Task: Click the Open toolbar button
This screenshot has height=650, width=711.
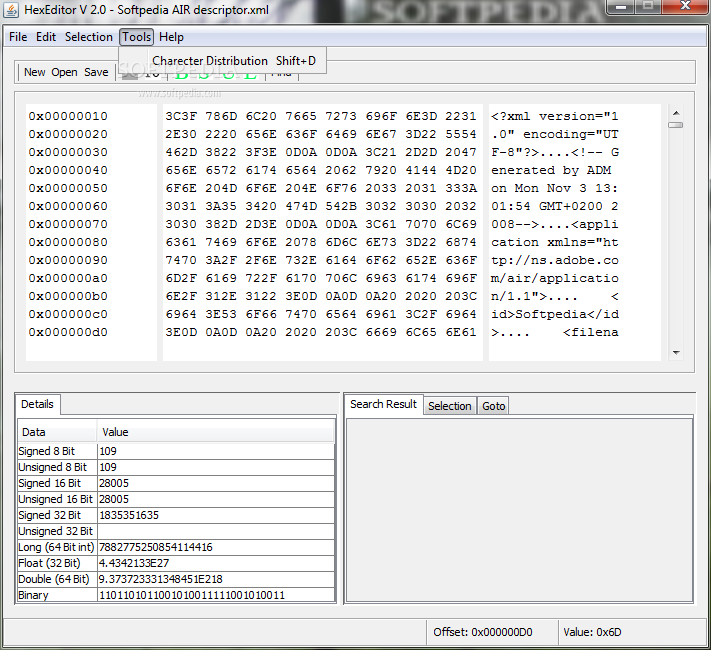Action: 64,72
